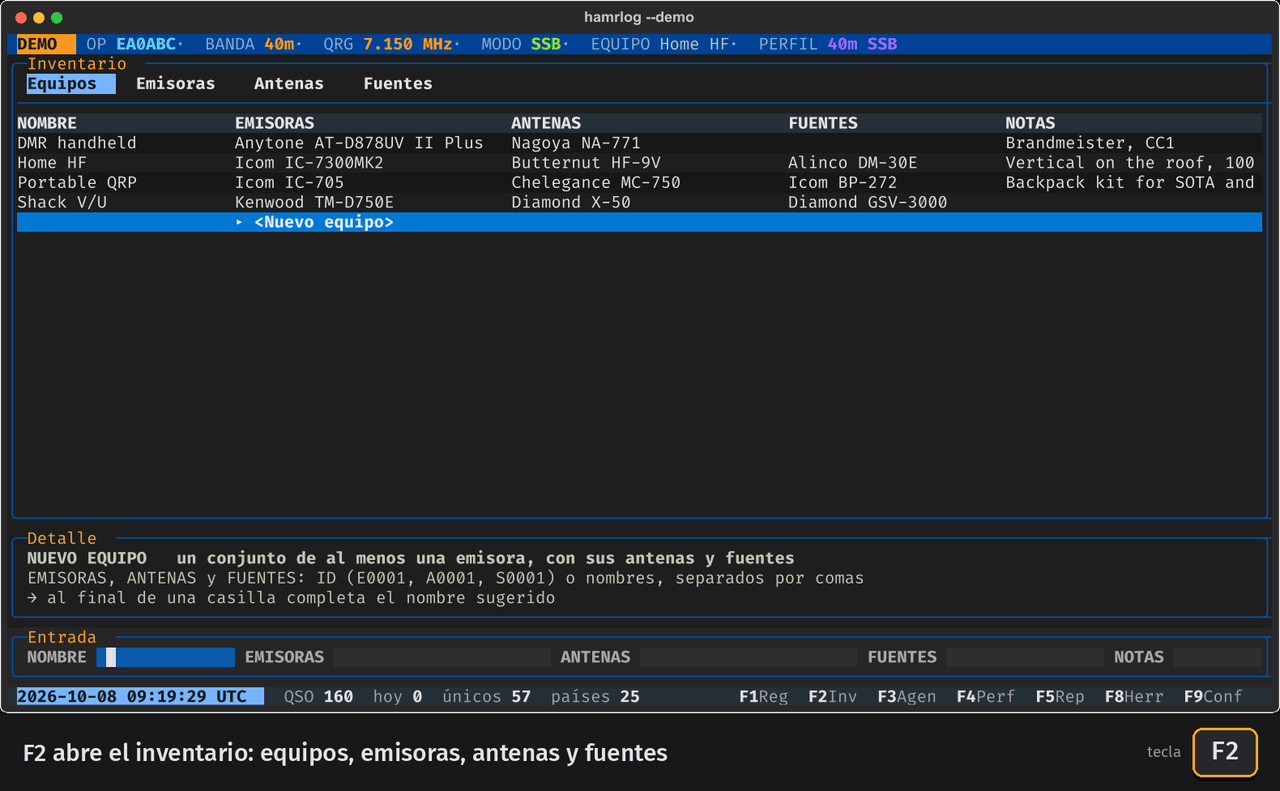Click the Icom BP-272 cell
Image resolution: width=1280 pixels, height=791 pixels.
click(x=843, y=183)
